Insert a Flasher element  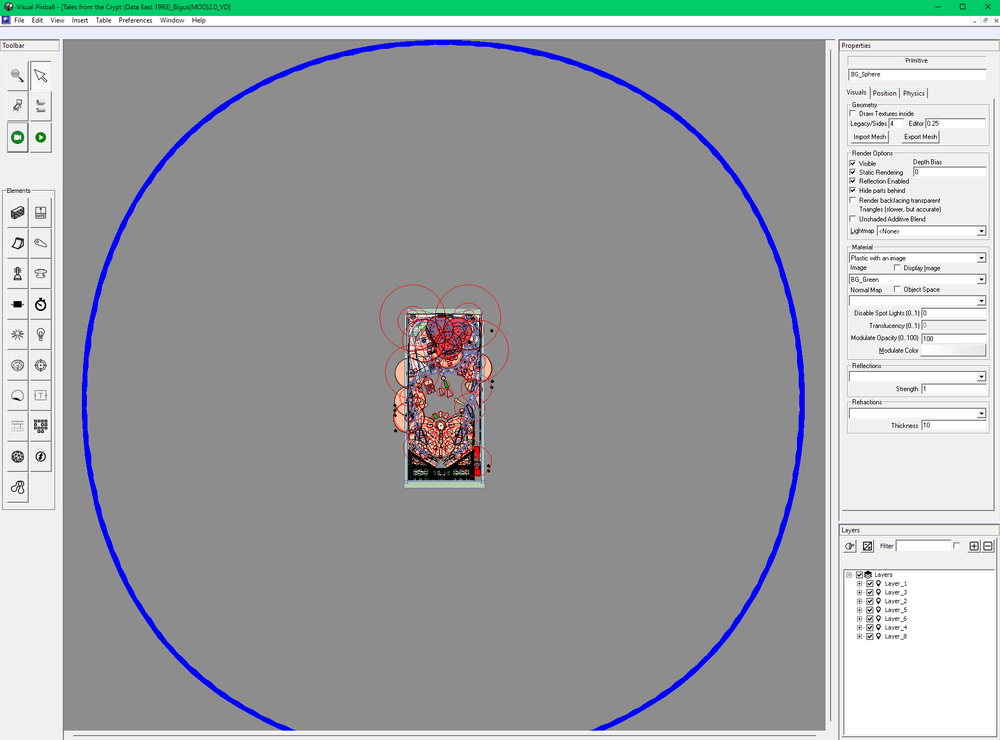coord(40,456)
